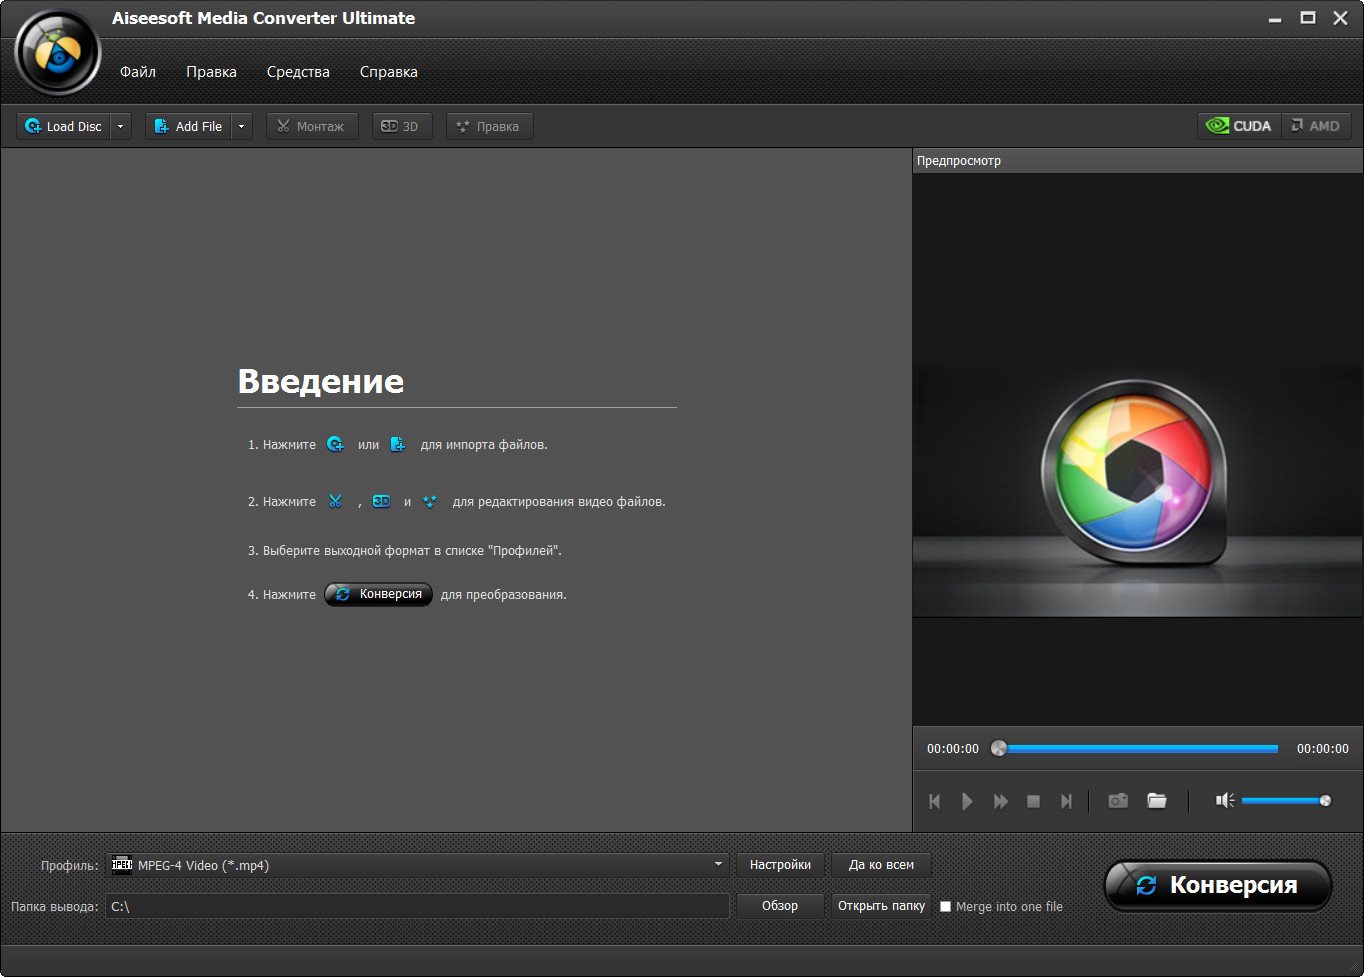Viewport: 1364px width, 977px height.
Task: Fast forward the preview
Action: pos(1000,801)
